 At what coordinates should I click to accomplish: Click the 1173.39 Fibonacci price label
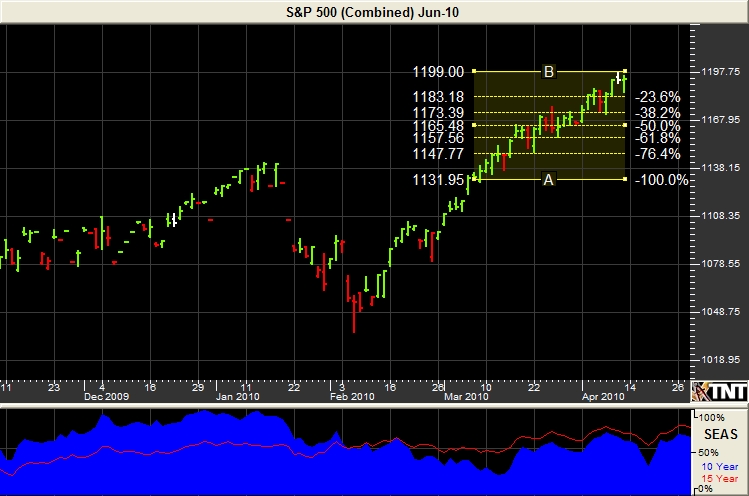coord(438,113)
